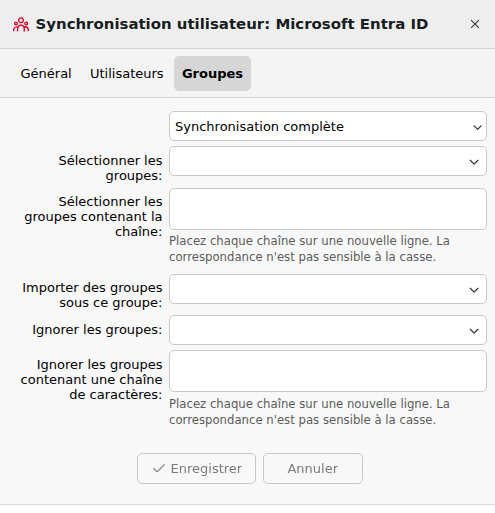Select the Groupes tab
The image size is (495, 513).
(212, 74)
